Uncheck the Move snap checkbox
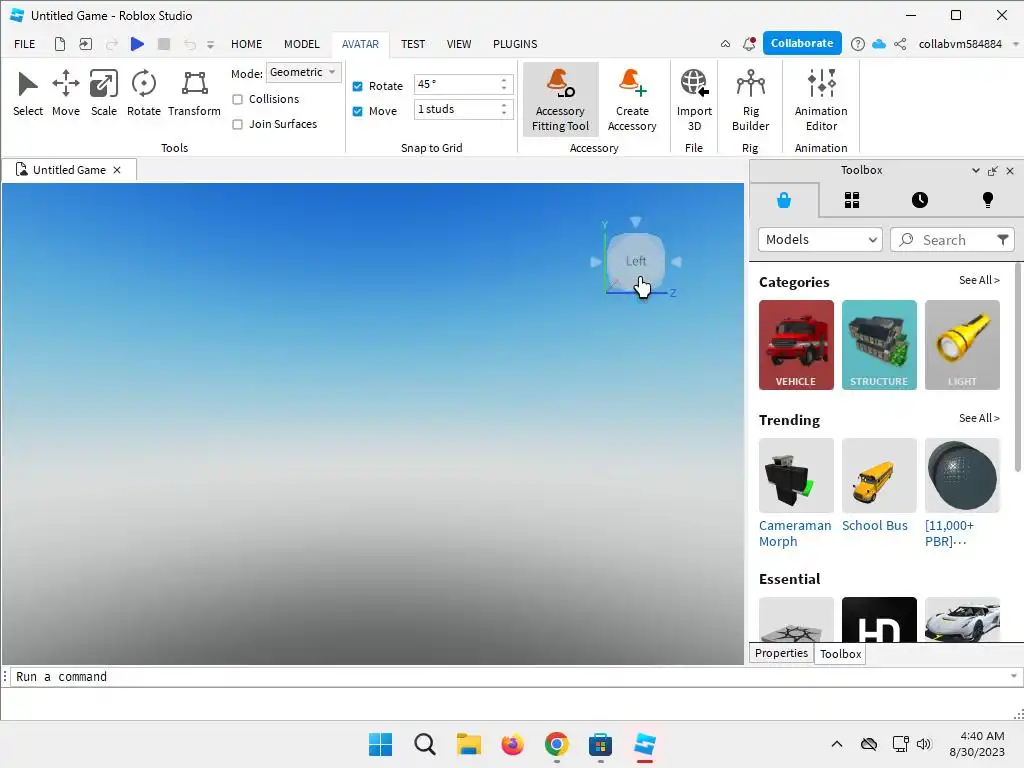The image size is (1024, 768). [357, 111]
